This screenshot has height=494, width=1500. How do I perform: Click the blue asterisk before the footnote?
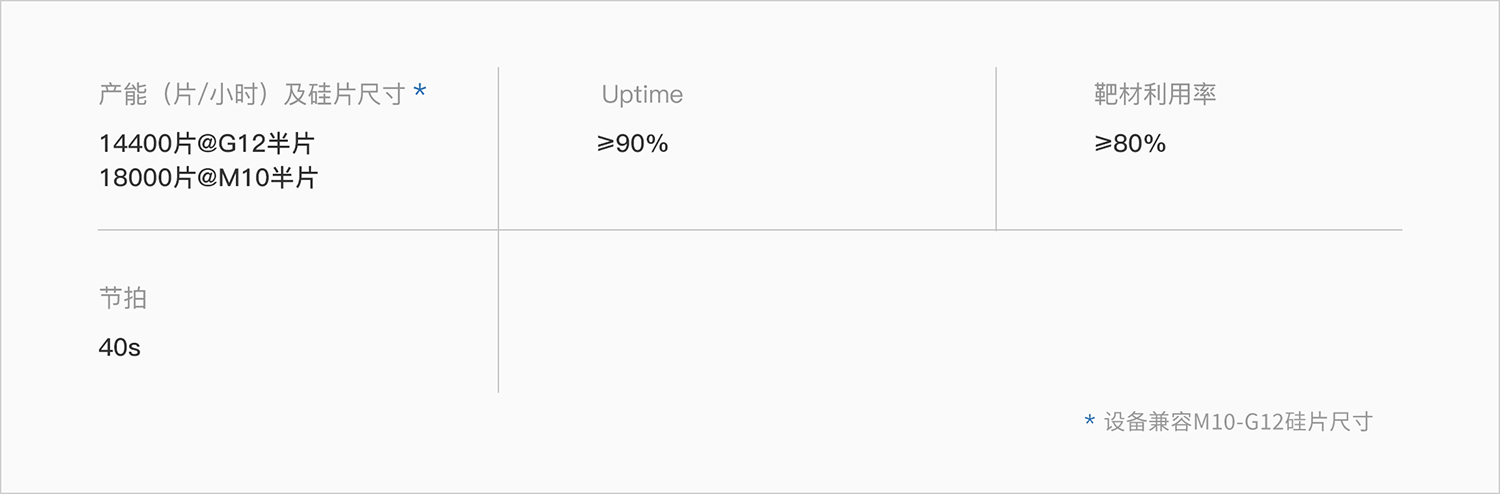(x=1089, y=421)
